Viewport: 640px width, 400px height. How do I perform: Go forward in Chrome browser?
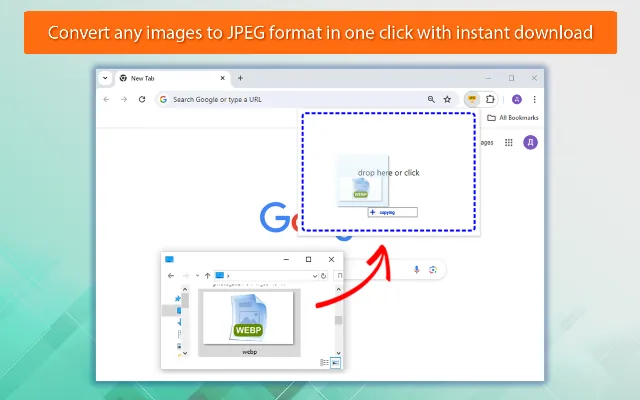coord(124,99)
